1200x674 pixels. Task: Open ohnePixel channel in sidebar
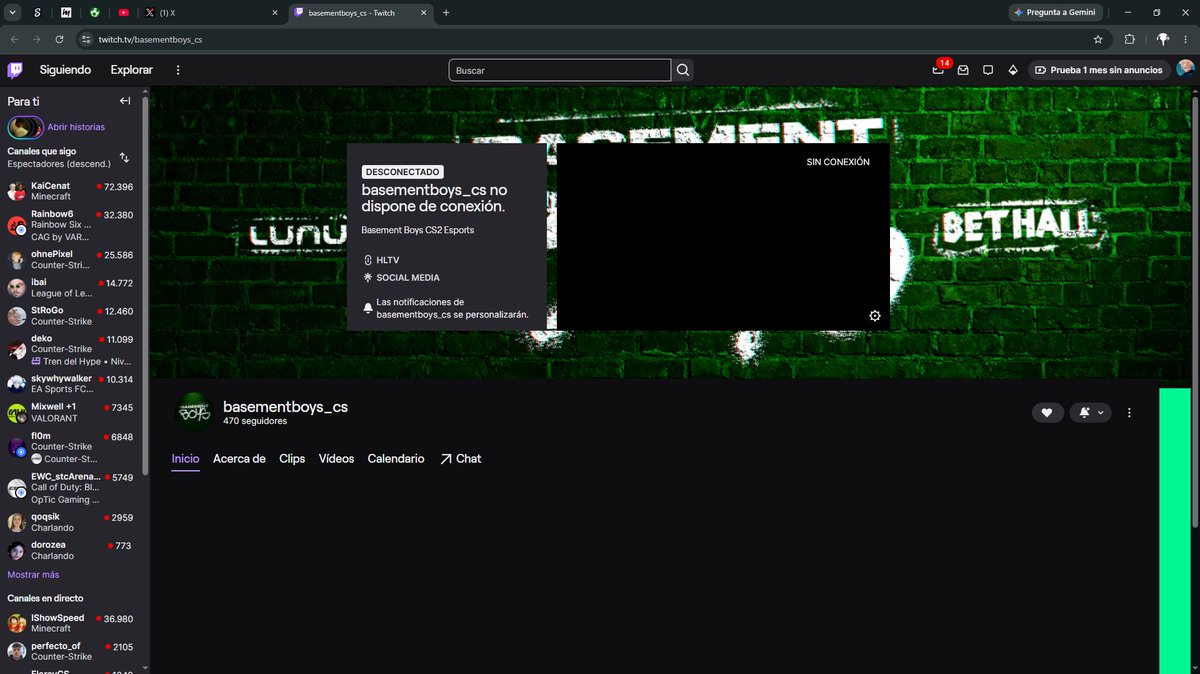pos(73,260)
